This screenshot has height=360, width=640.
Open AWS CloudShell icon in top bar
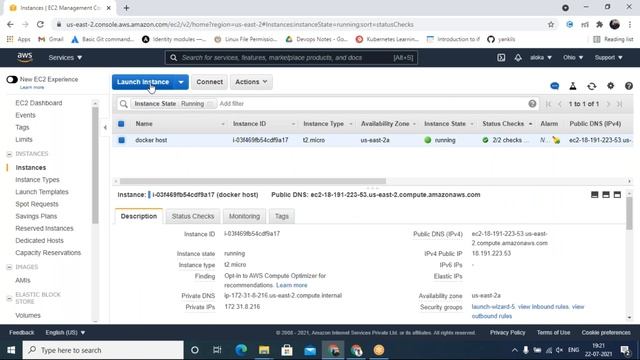pyautogui.click(x=501, y=58)
